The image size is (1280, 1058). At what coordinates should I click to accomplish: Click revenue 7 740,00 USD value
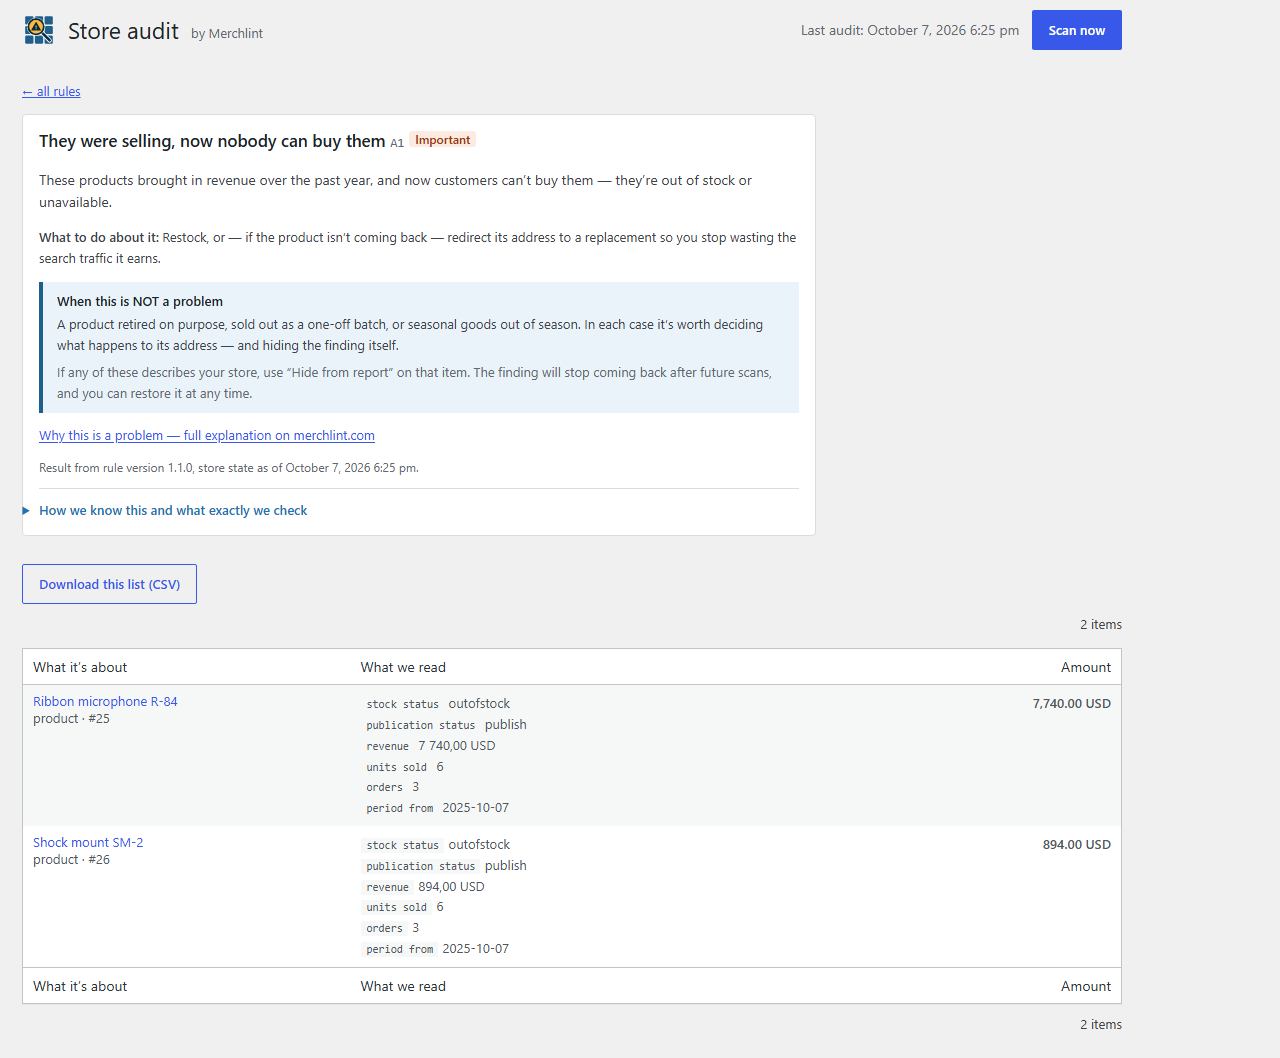pyautogui.click(x=457, y=745)
